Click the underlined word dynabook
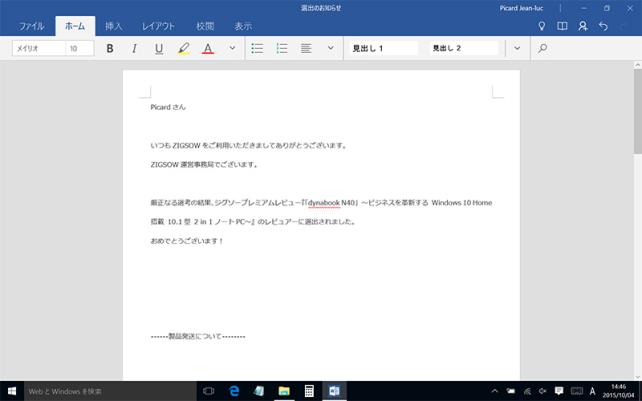 (324, 203)
